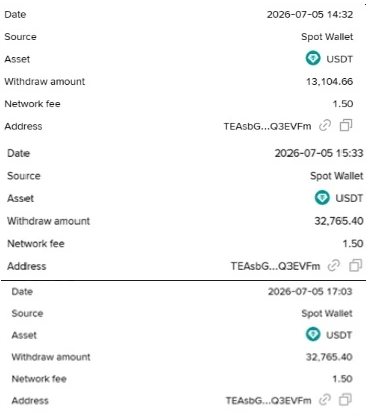Click date 2026-07-05 15:33
The image size is (370, 420).
coord(319,153)
